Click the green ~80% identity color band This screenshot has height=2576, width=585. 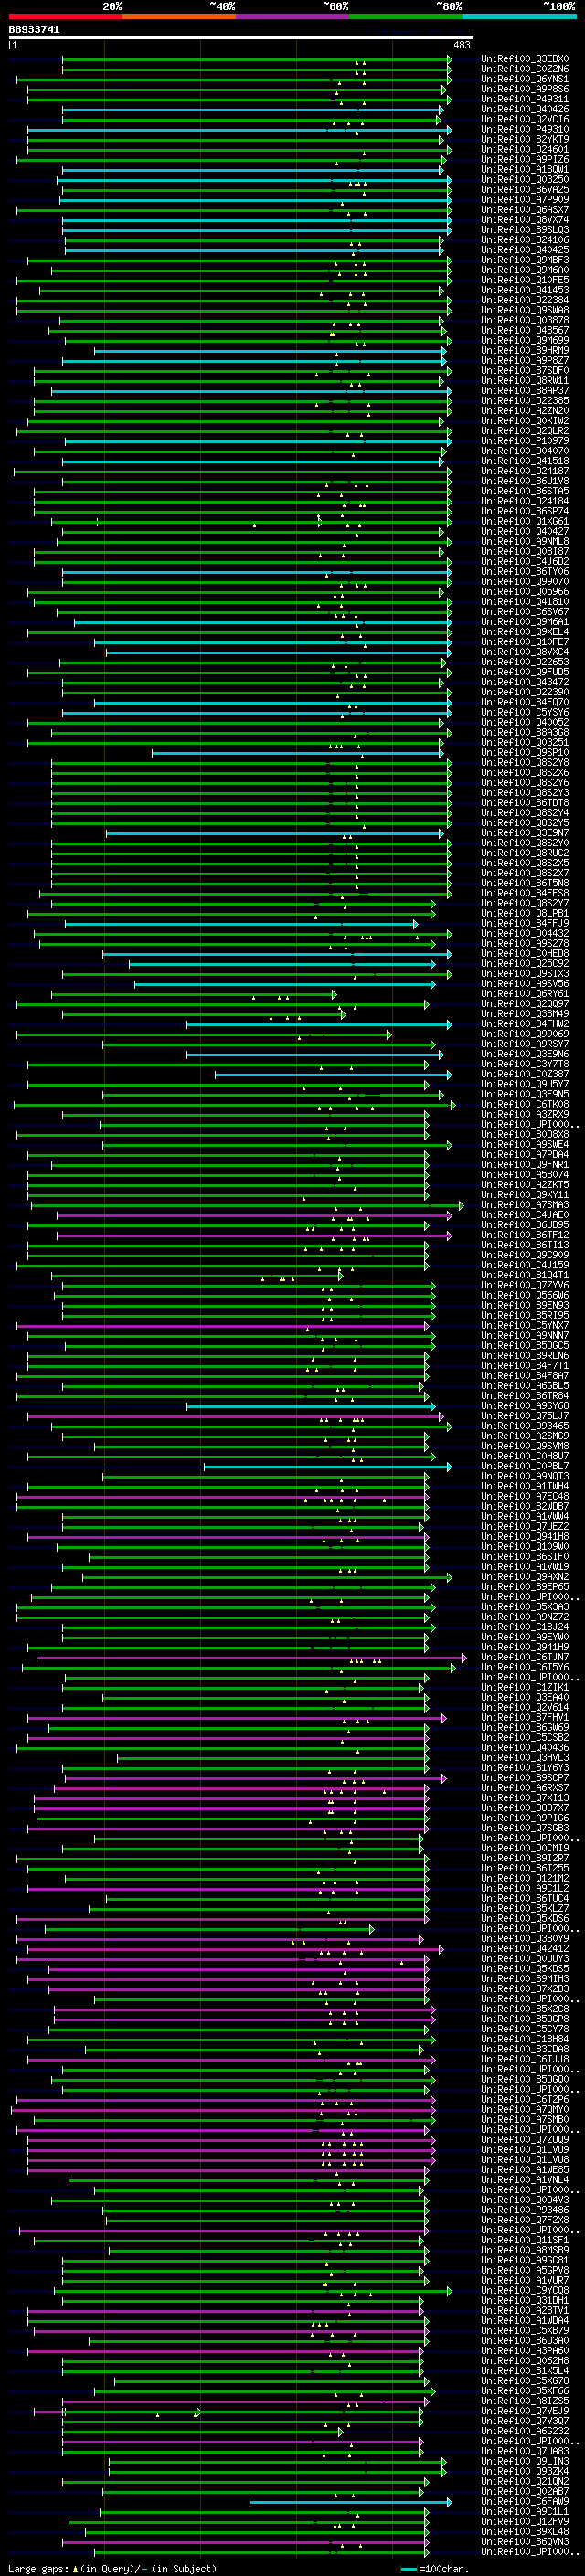pyautogui.click(x=405, y=16)
